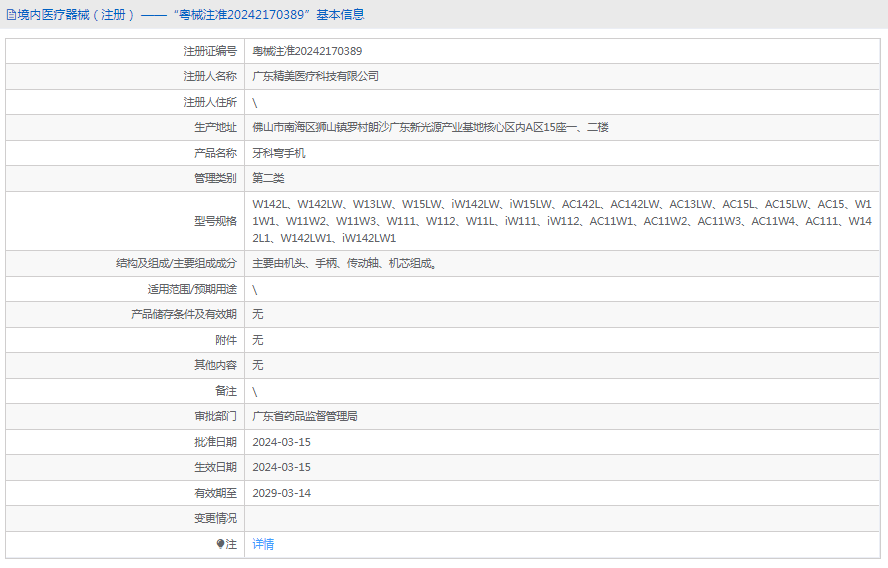888x568 pixels.
Task: Click the 附件 label
Action: point(226,340)
